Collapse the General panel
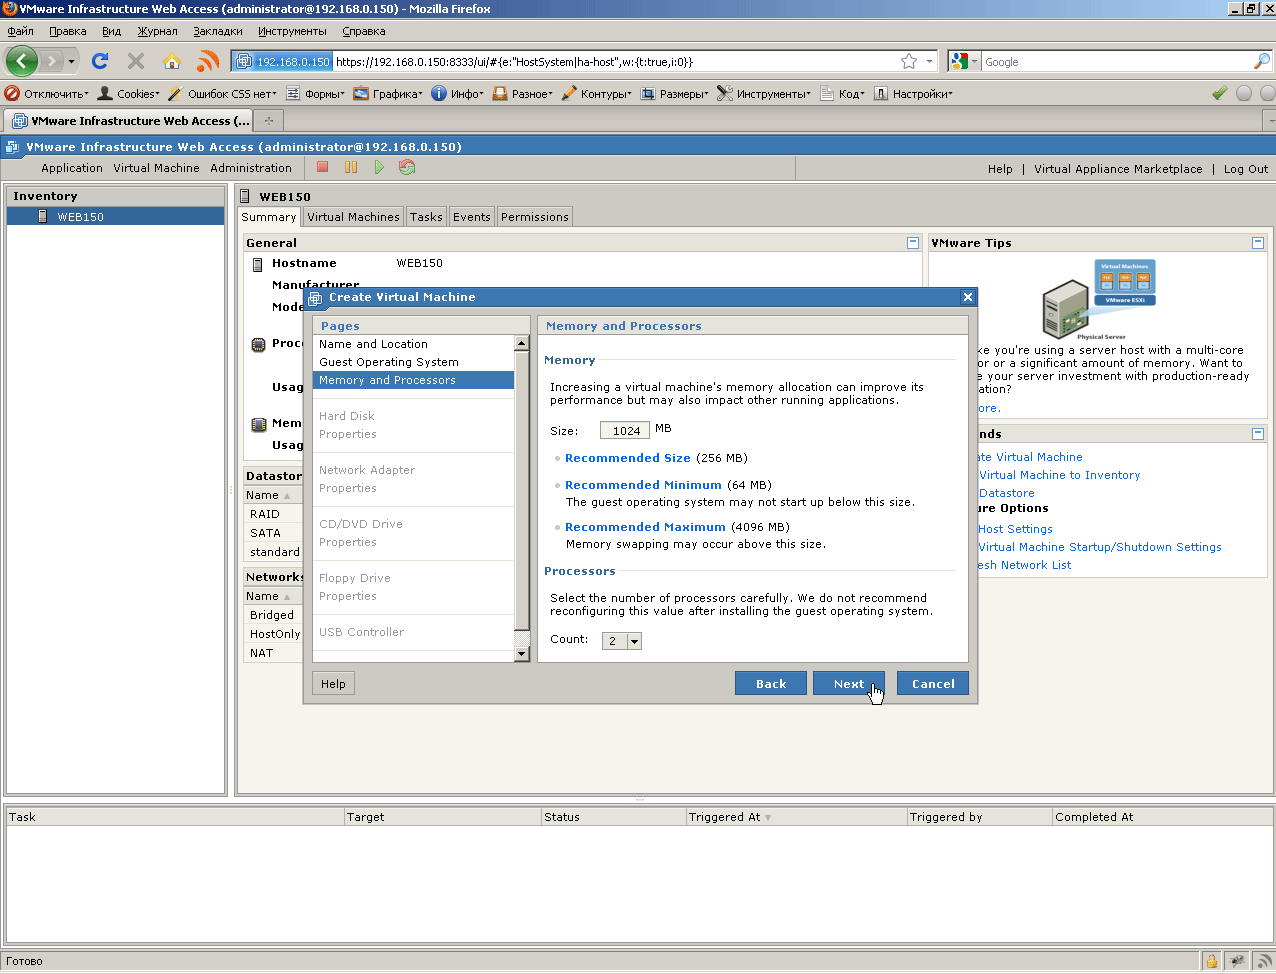The width and height of the screenshot is (1276, 974). (x=913, y=243)
